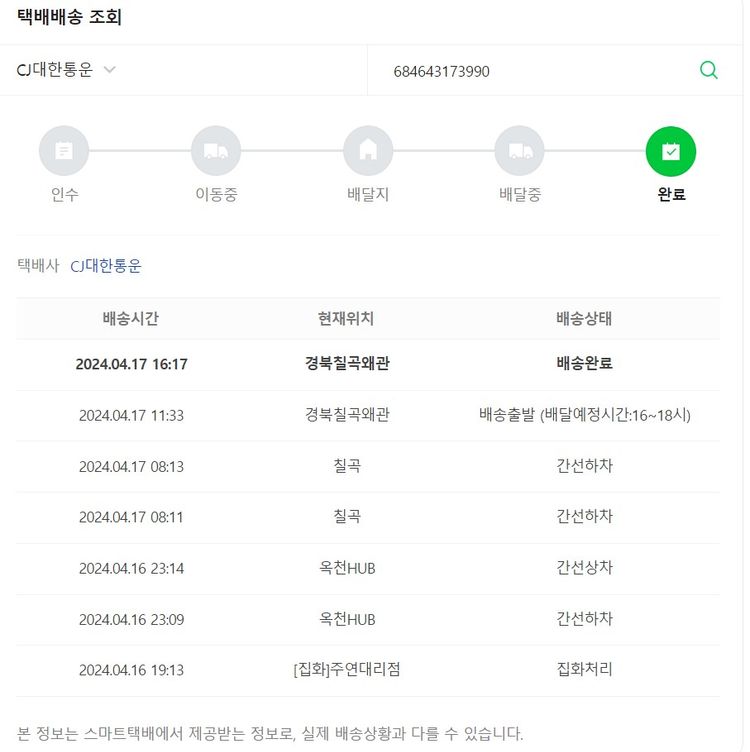Open the CJ대한통운 courier dropdown
The image size is (750, 752).
56,70
